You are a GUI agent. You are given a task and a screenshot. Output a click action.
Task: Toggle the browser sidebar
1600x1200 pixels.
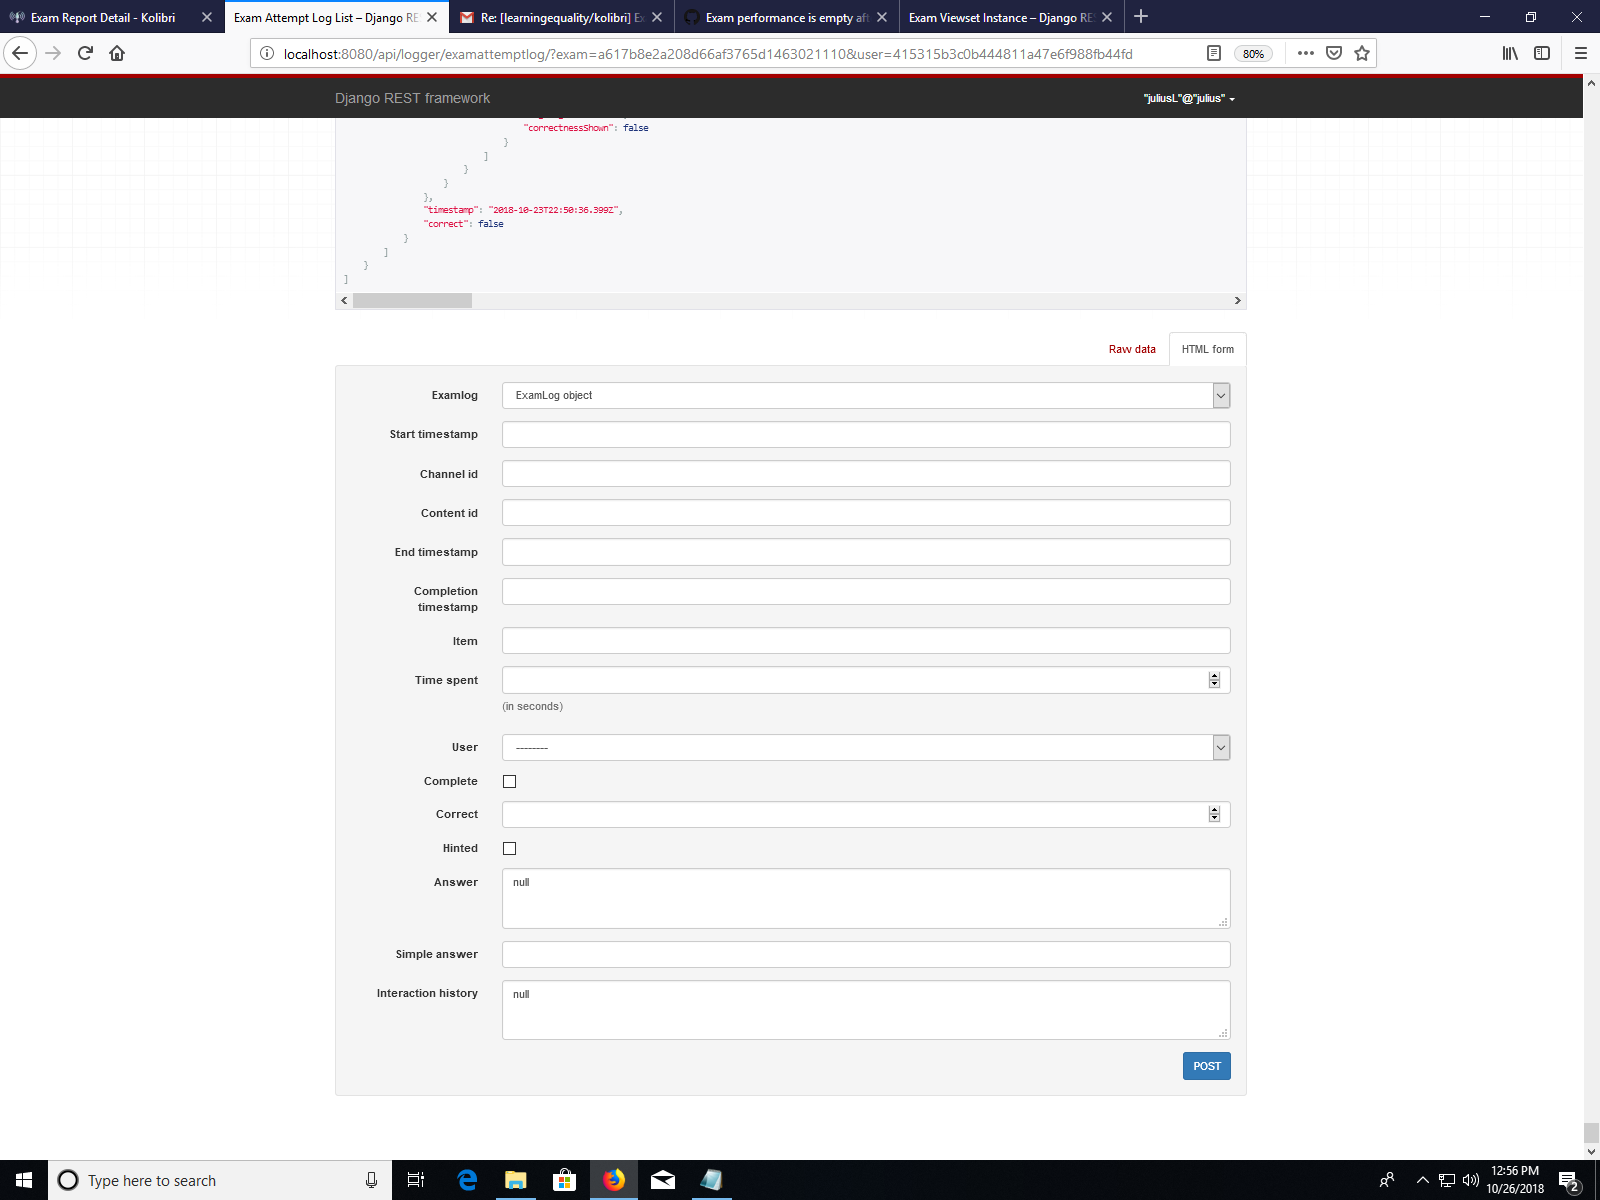[1541, 54]
